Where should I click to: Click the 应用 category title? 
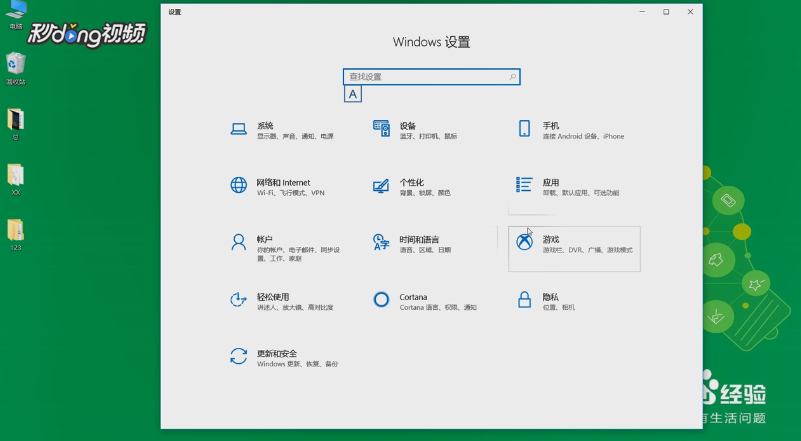[551, 182]
